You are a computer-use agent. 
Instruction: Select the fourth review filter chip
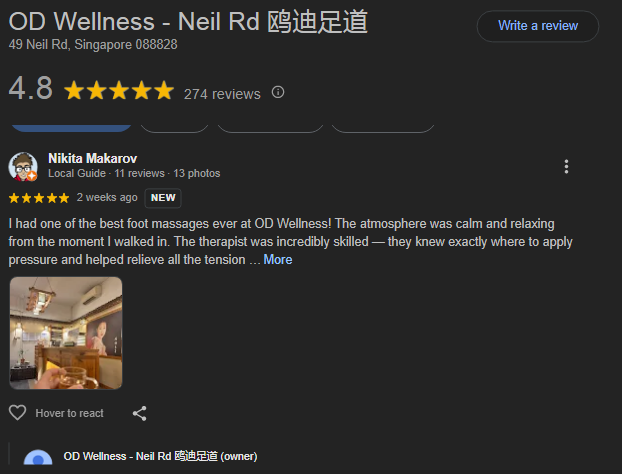click(383, 129)
